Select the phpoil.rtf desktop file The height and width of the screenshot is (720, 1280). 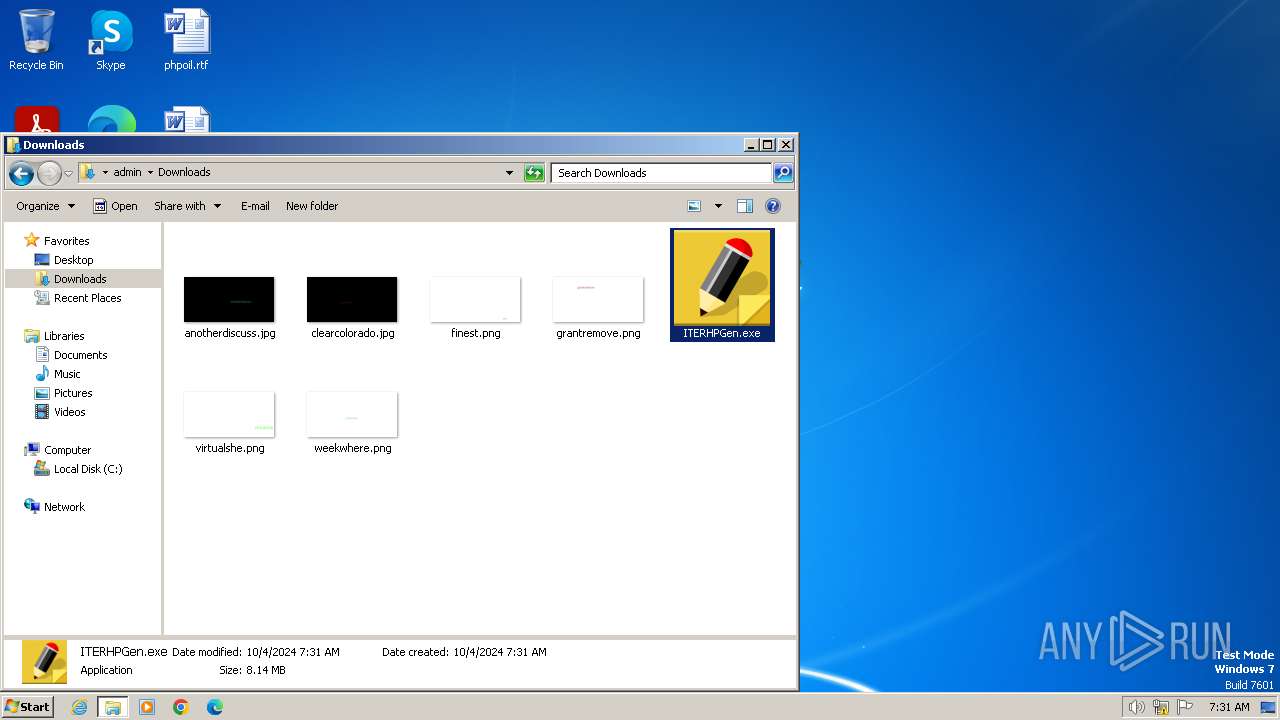[187, 40]
